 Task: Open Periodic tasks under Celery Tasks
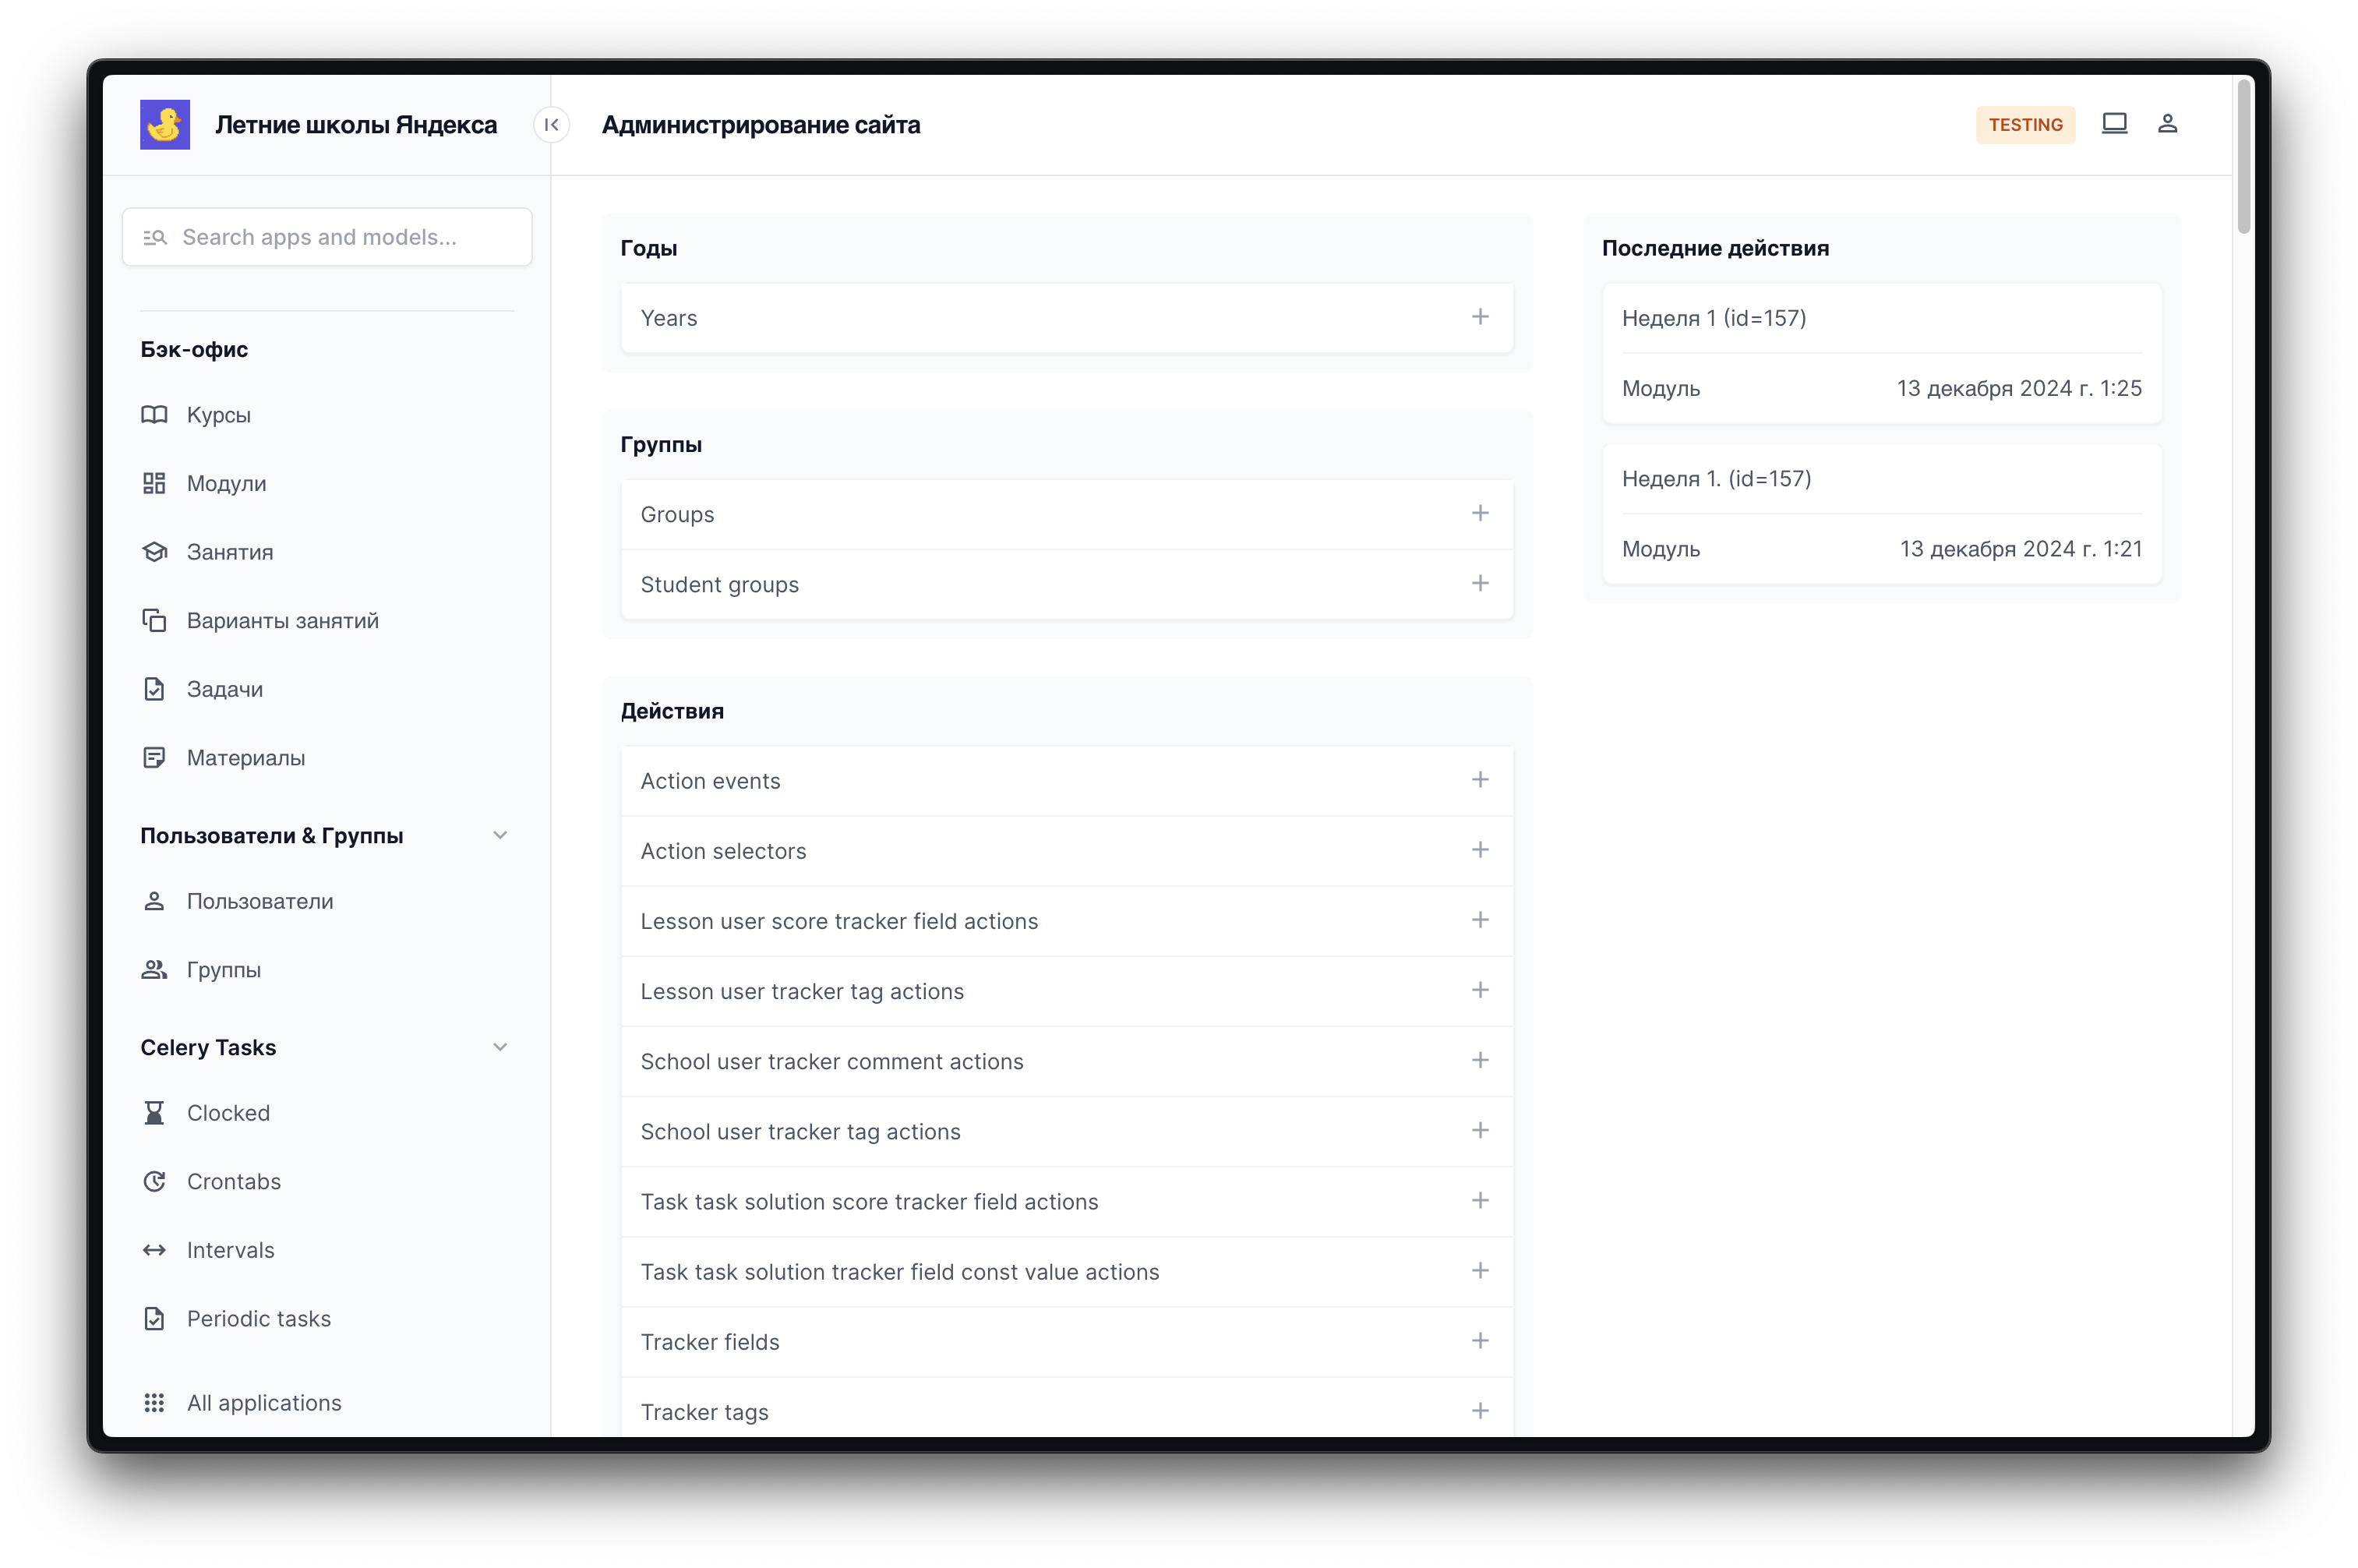point(259,1319)
